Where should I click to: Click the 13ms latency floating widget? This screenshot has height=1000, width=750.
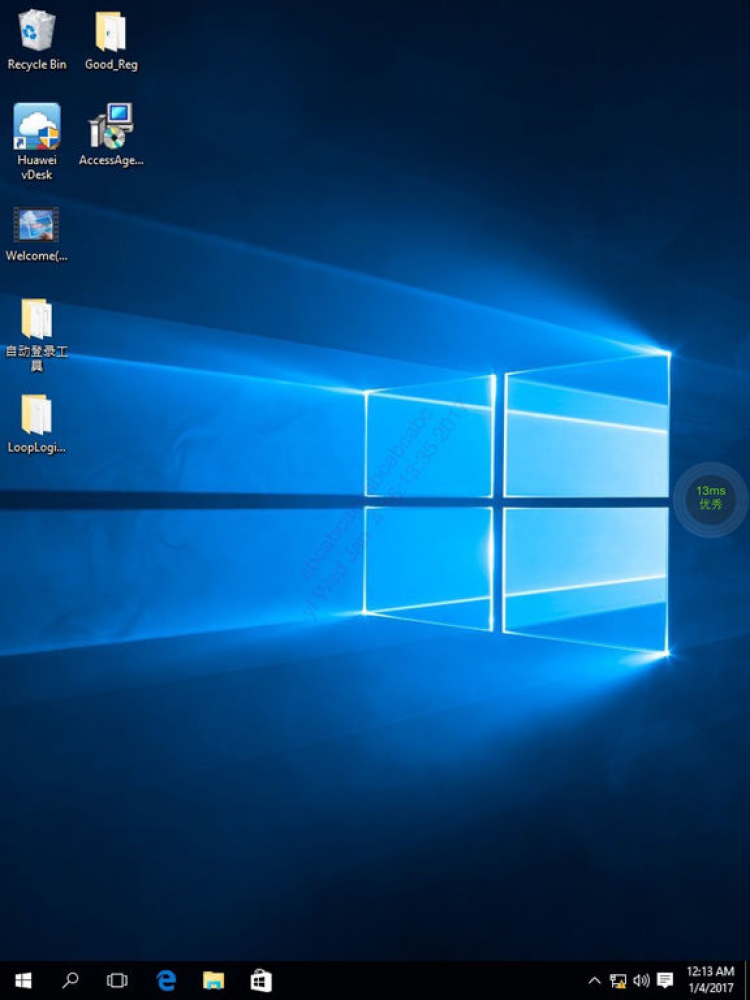point(710,498)
